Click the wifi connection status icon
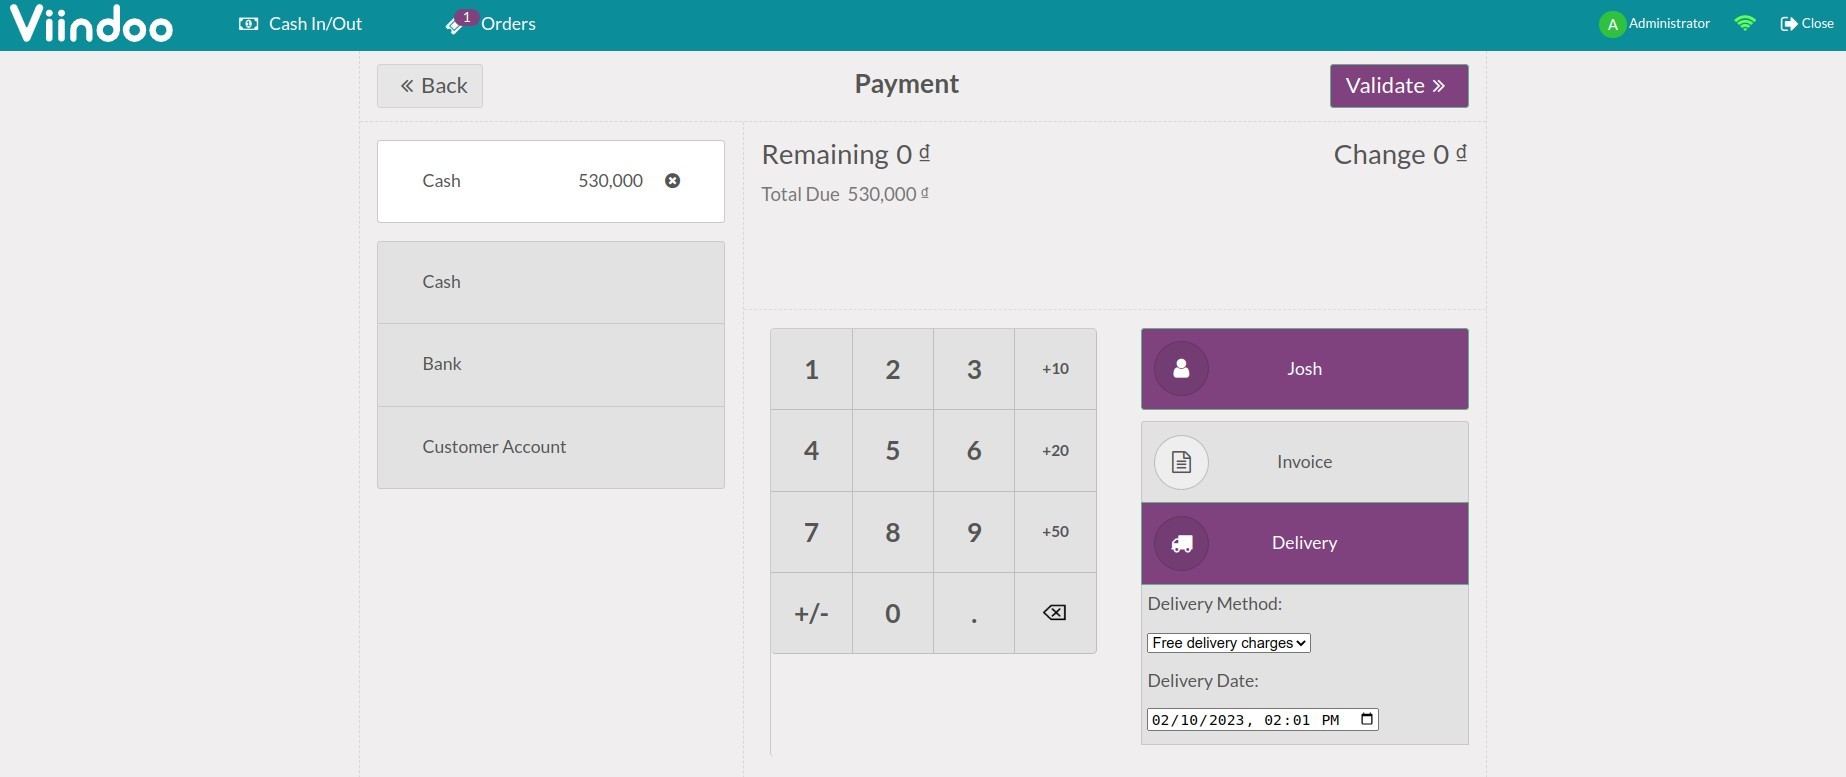Screen dimensions: 1846x777 (x=1744, y=23)
